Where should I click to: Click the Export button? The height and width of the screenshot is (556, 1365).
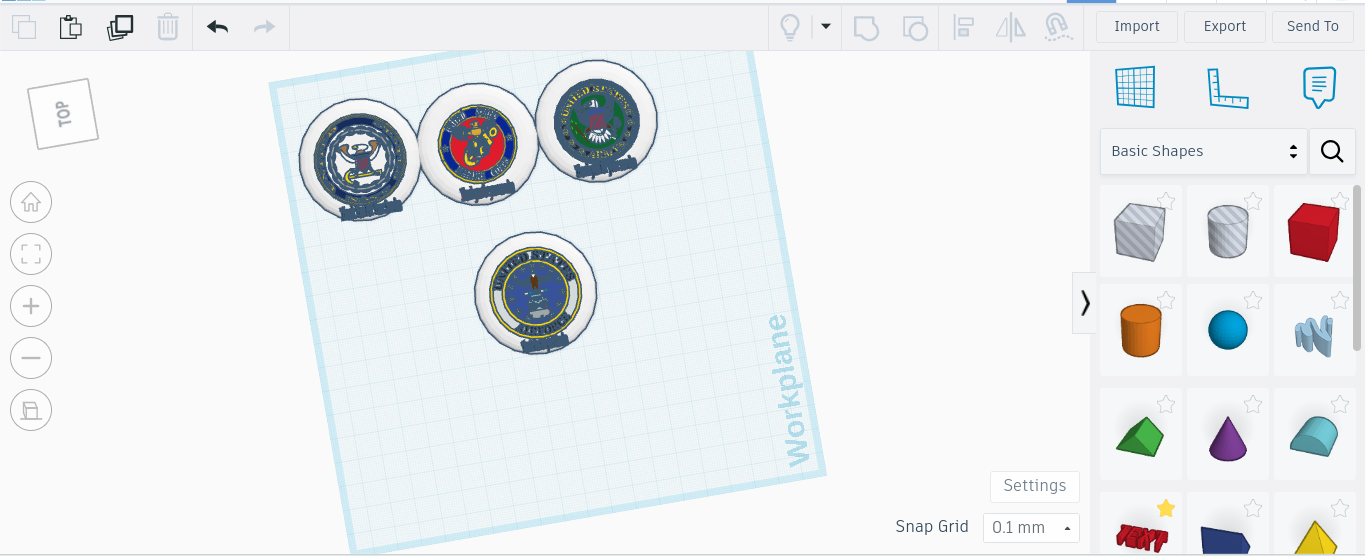coord(1225,27)
